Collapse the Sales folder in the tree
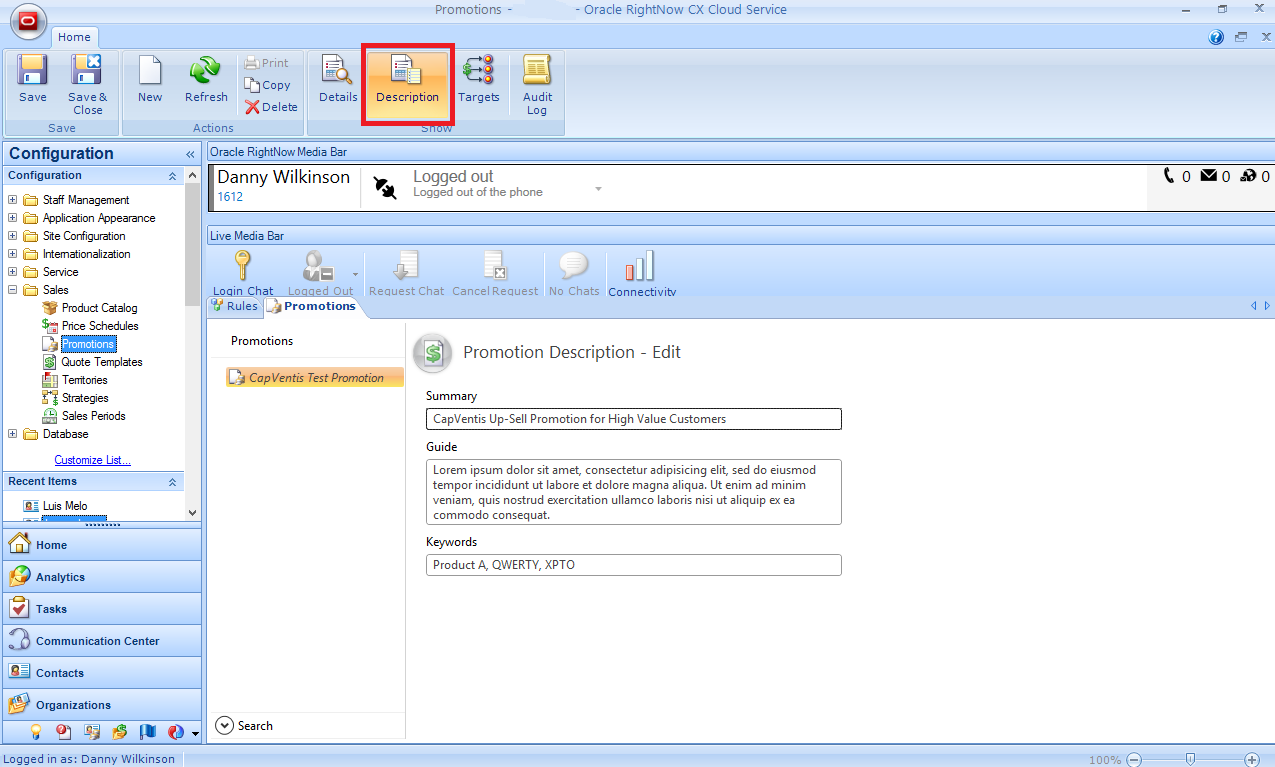This screenshot has width=1275, height=767. tap(13, 290)
